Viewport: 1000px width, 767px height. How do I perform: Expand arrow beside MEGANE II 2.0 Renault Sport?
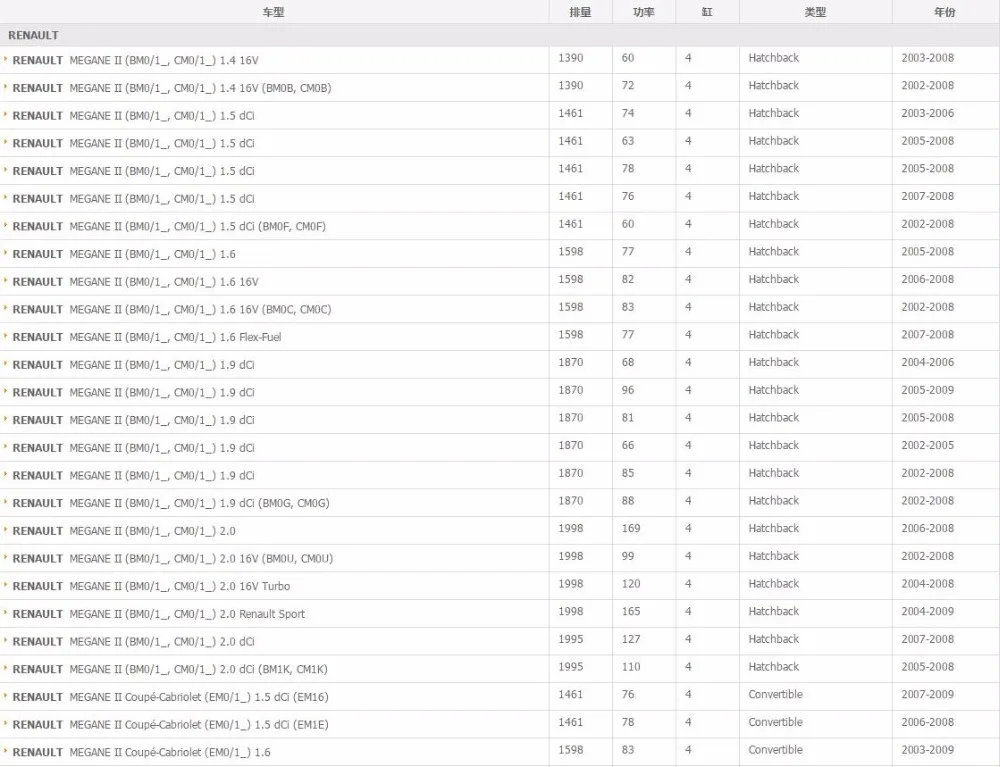click(x=6, y=613)
